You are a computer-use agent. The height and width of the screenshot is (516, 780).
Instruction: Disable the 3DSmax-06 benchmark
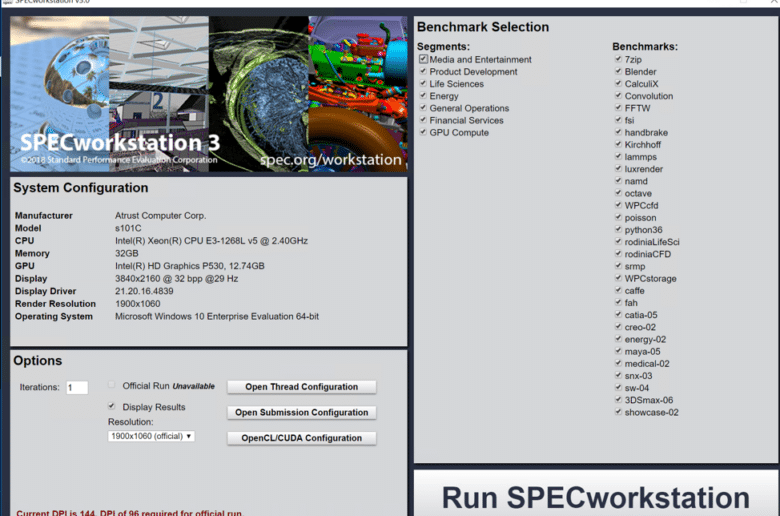tap(618, 400)
